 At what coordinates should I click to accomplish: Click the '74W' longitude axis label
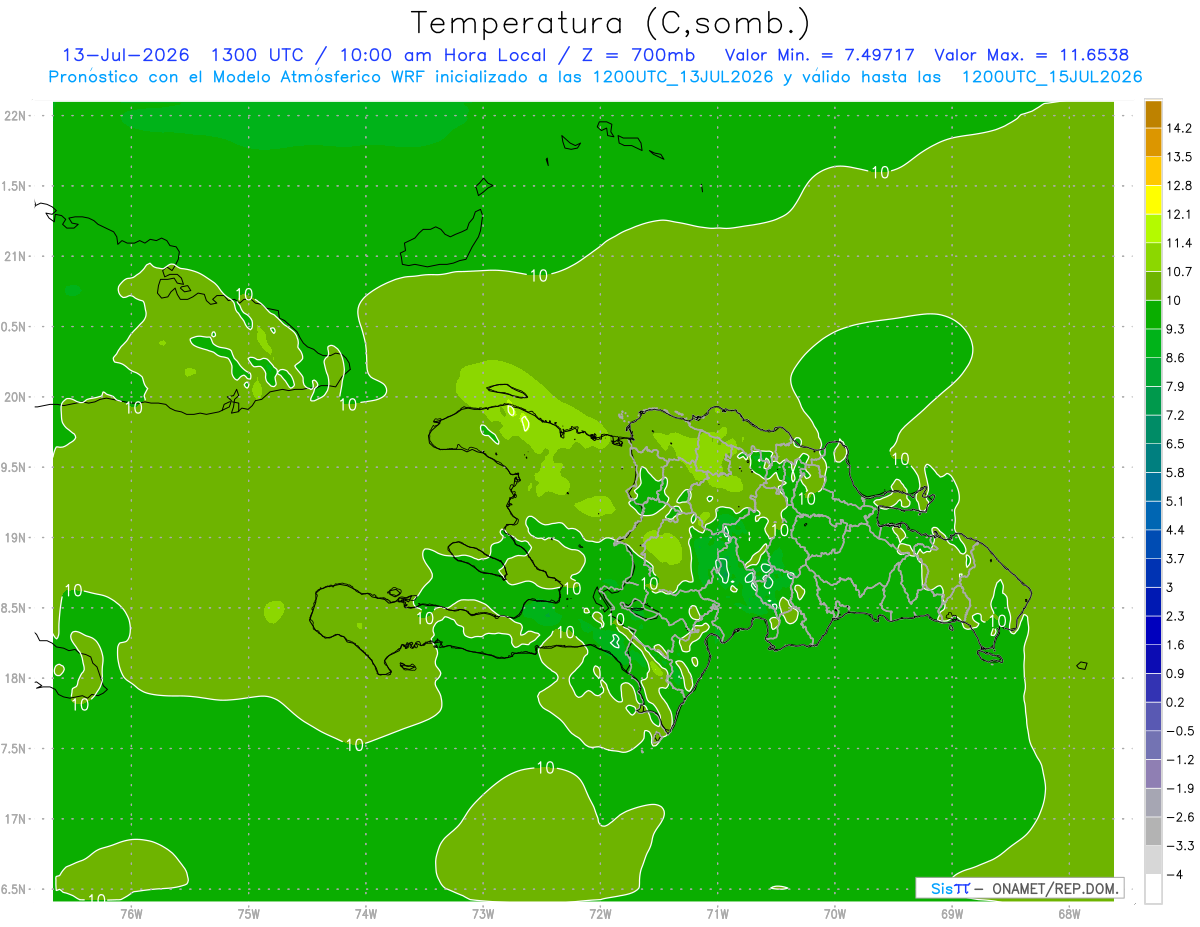[365, 913]
